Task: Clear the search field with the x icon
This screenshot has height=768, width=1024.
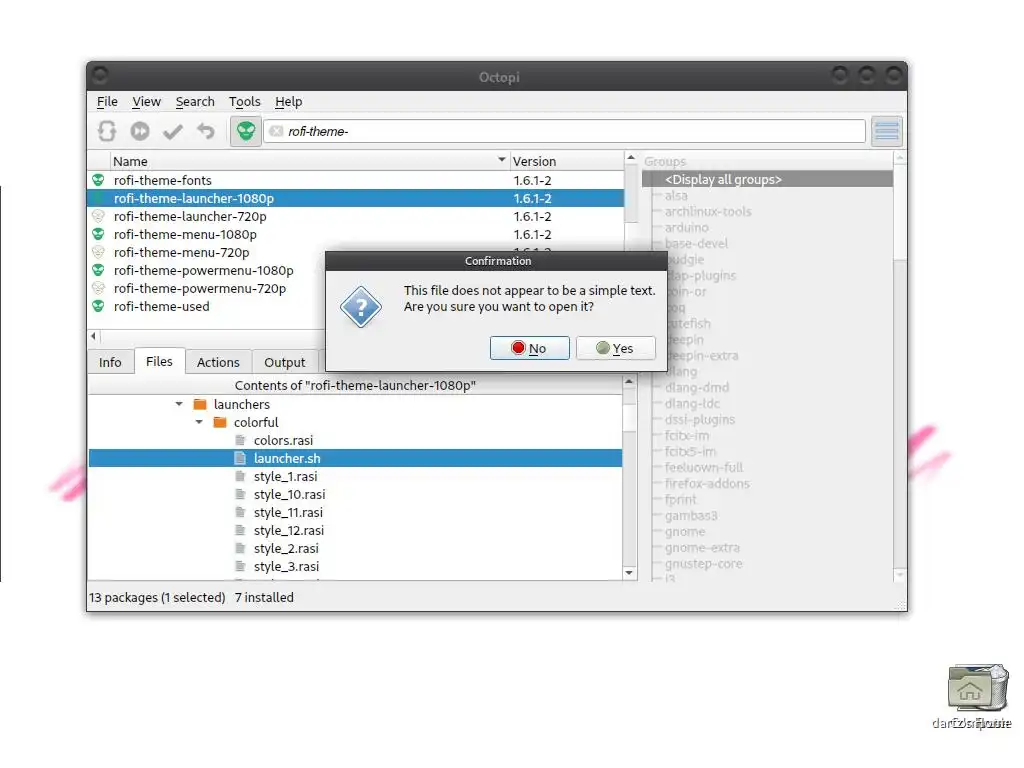Action: coord(276,131)
